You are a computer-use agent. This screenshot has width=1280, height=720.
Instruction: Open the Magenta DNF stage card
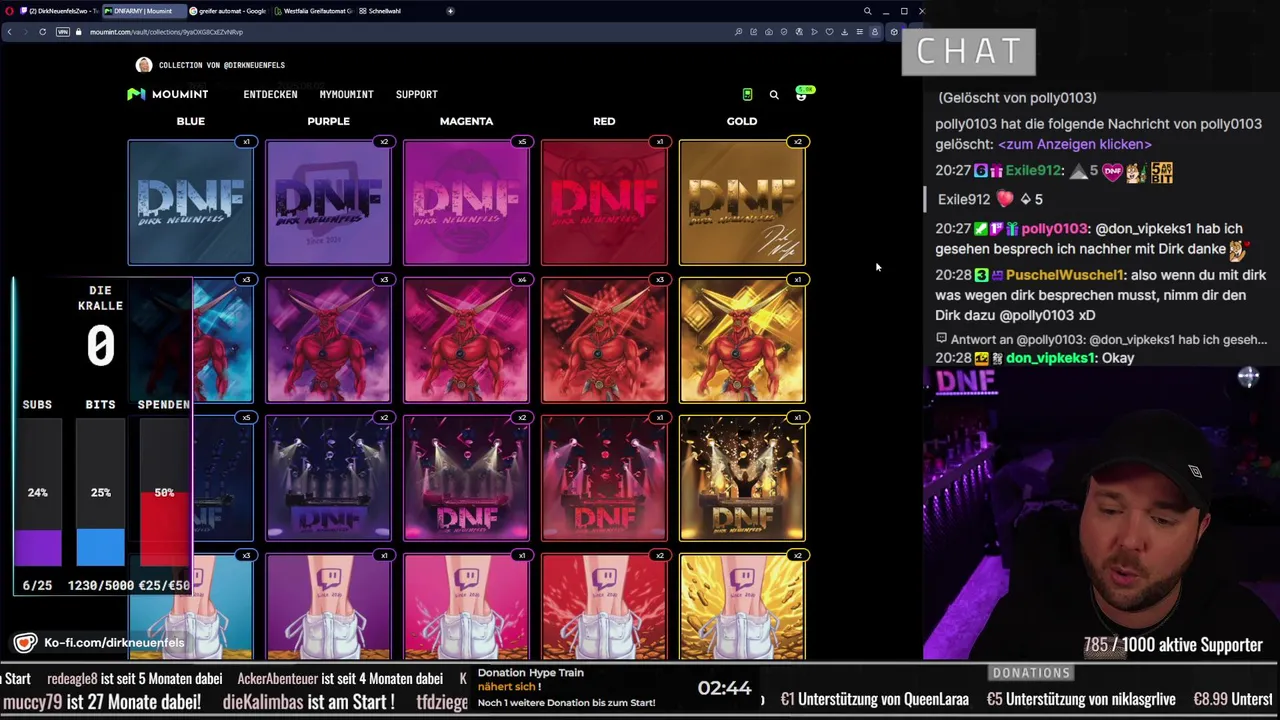(466, 479)
